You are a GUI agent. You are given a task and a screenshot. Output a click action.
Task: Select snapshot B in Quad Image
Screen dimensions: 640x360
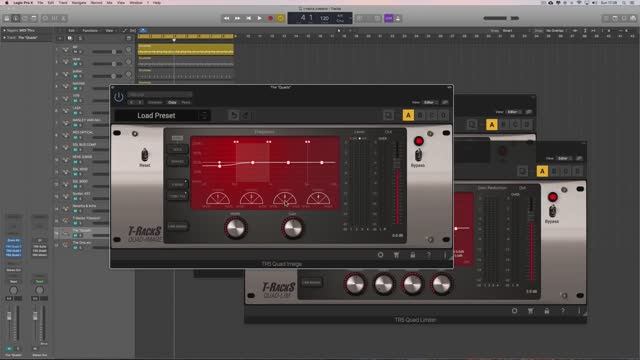coord(420,116)
